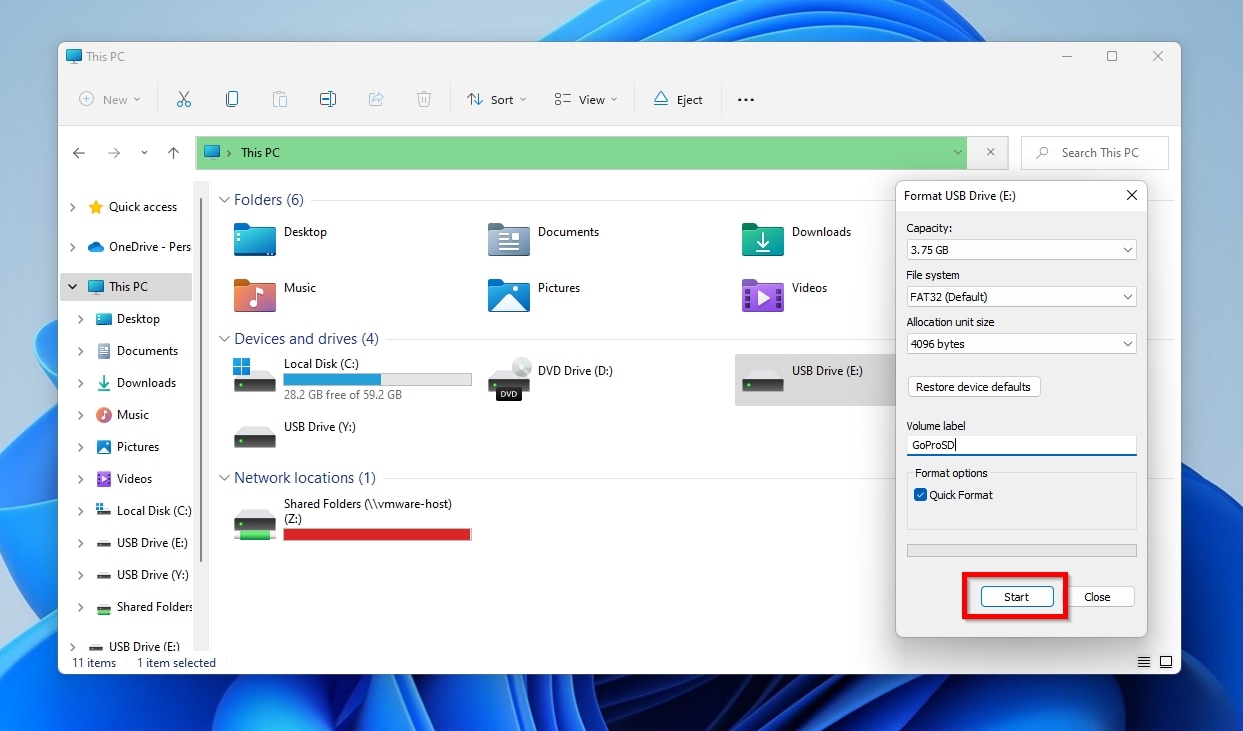Click the Local Disk C: capacity bar
1243x731 pixels.
coord(377,379)
